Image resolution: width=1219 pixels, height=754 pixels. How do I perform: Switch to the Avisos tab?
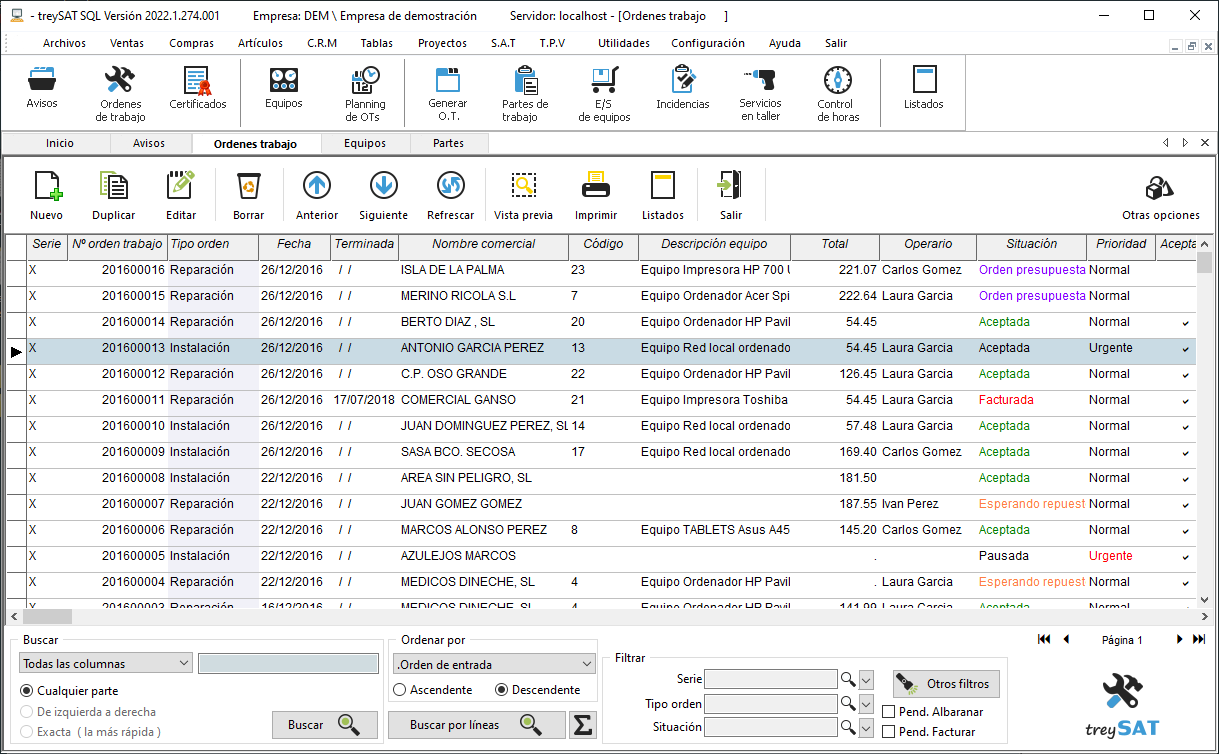(x=149, y=143)
